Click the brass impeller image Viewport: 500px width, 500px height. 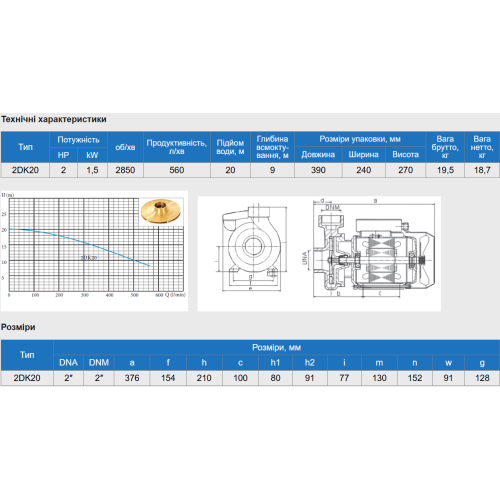[x=161, y=211]
